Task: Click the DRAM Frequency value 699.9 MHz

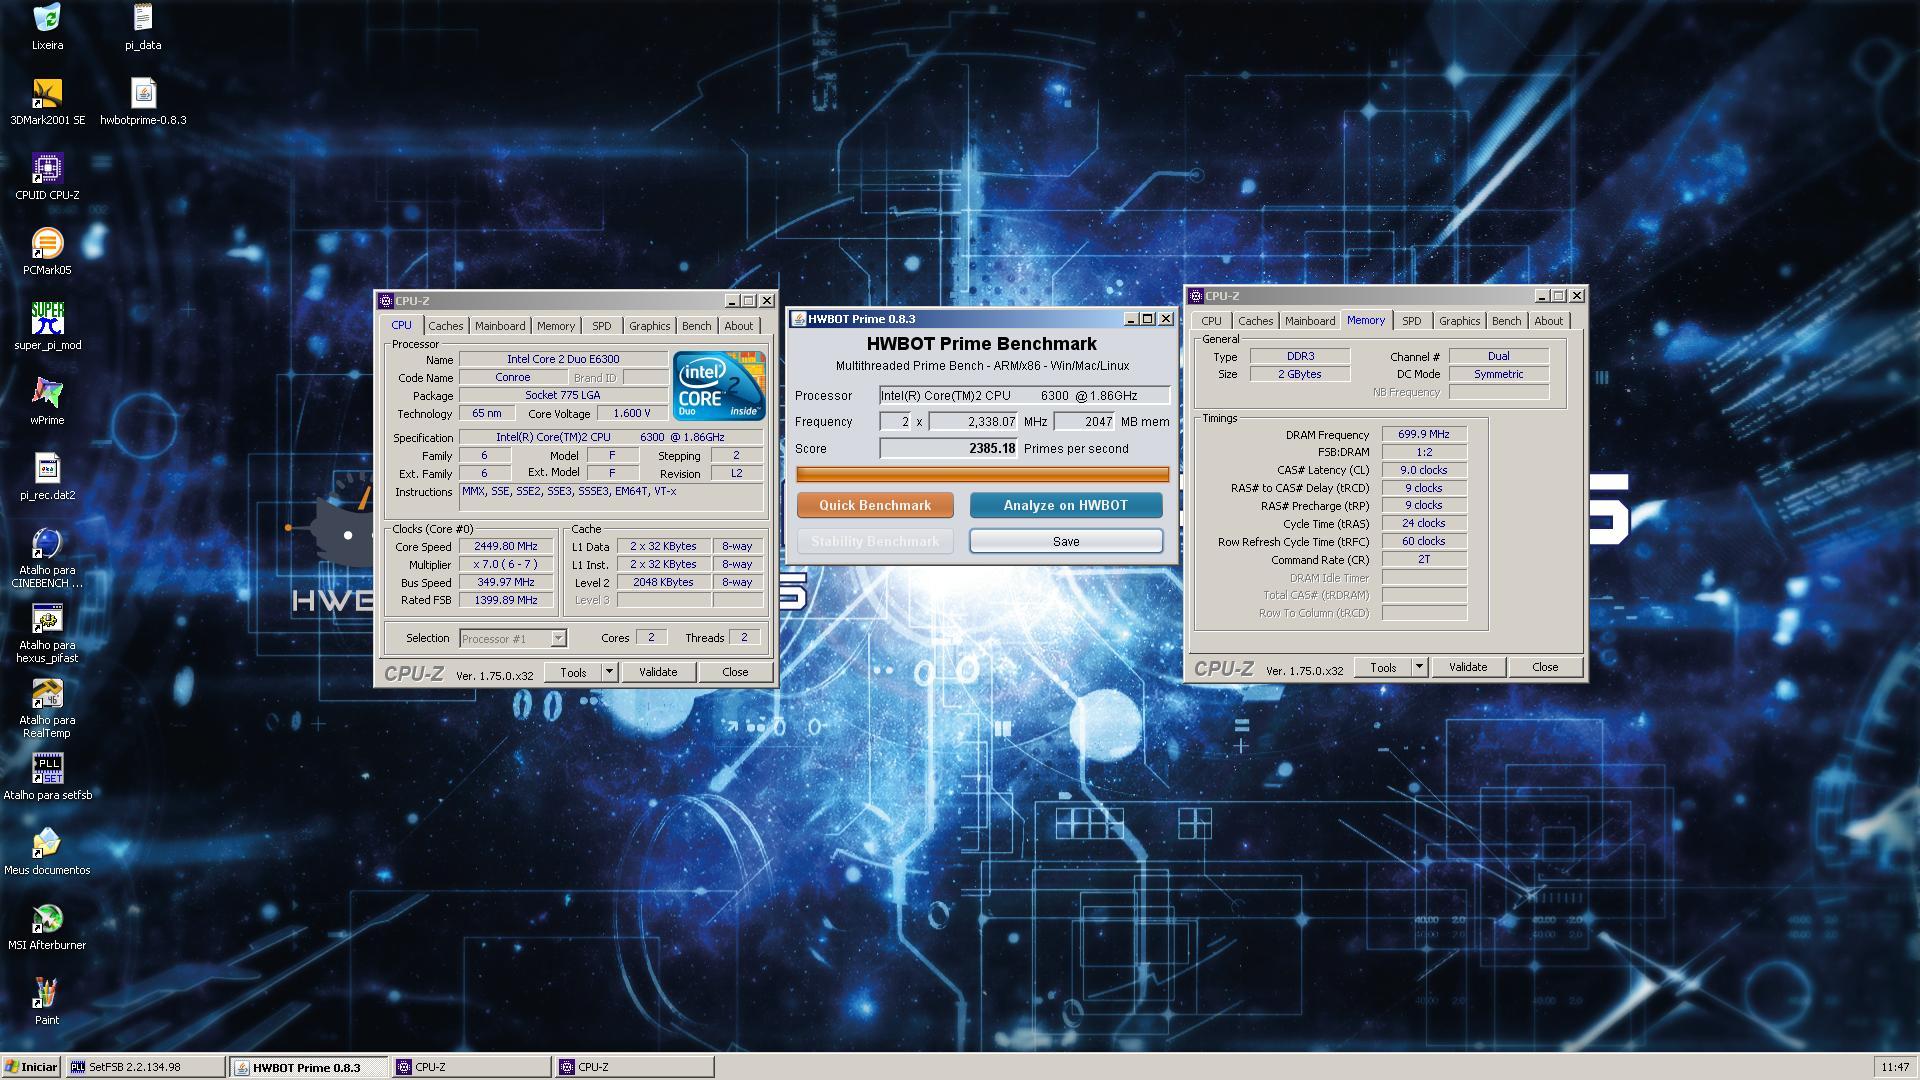Action: (1423, 434)
